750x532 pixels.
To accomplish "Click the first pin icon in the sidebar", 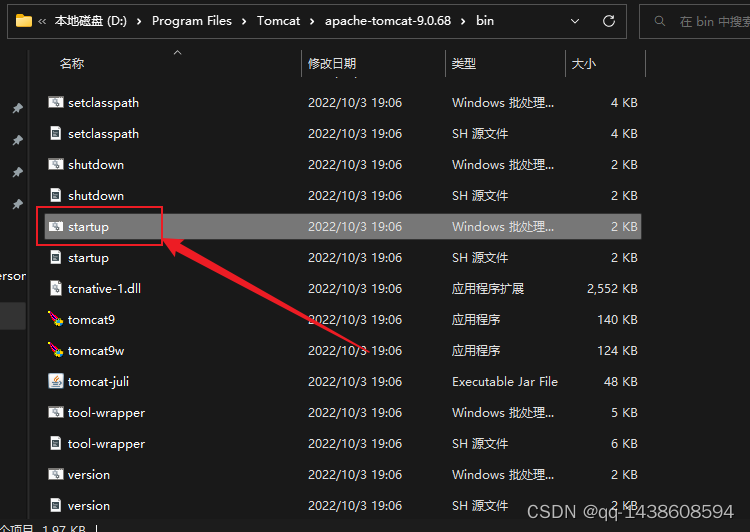I will pyautogui.click(x=18, y=109).
